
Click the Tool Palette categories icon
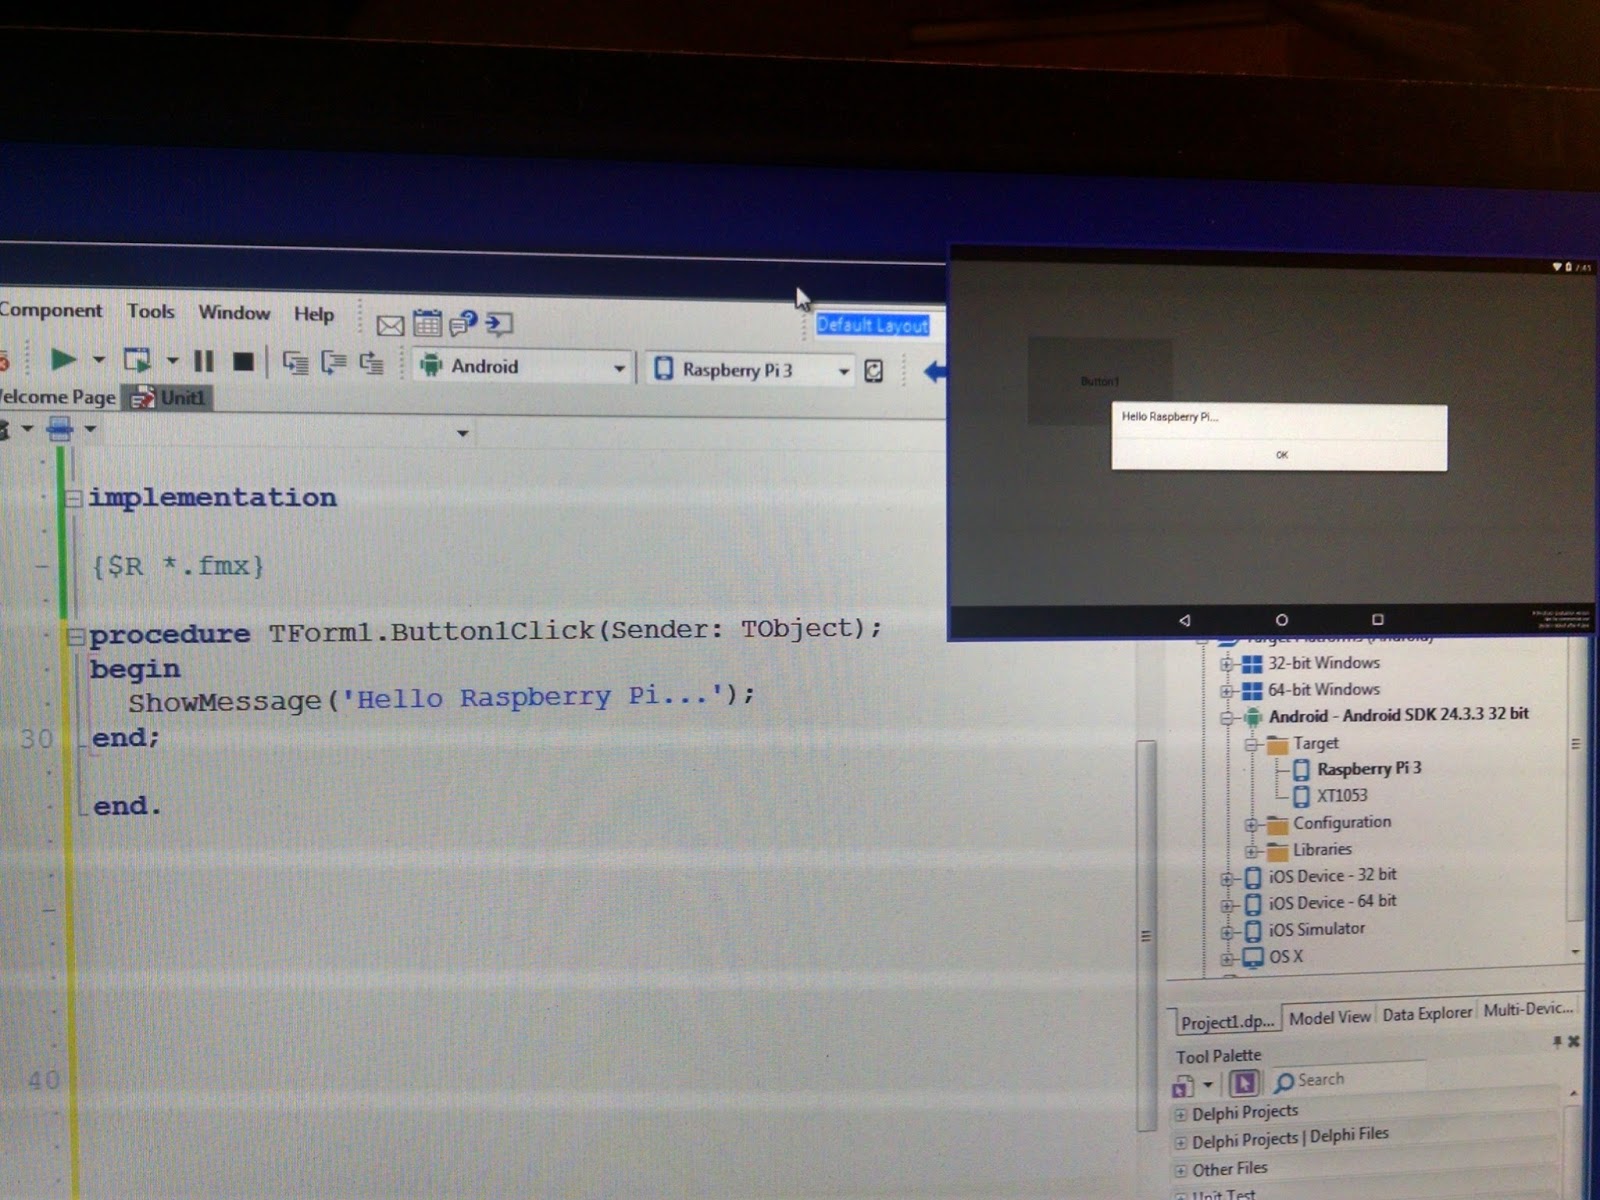[1183, 1085]
